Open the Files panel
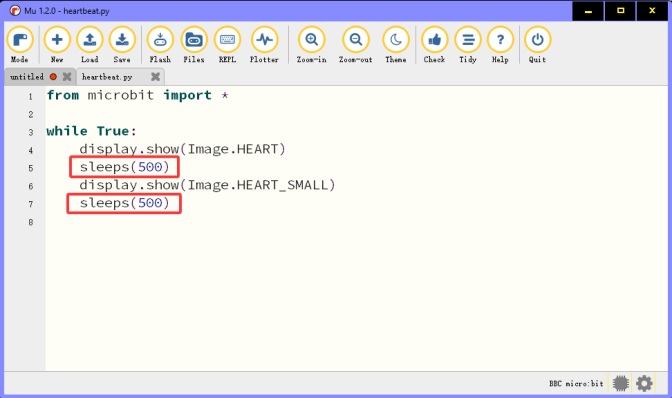672x398 pixels. [194, 45]
